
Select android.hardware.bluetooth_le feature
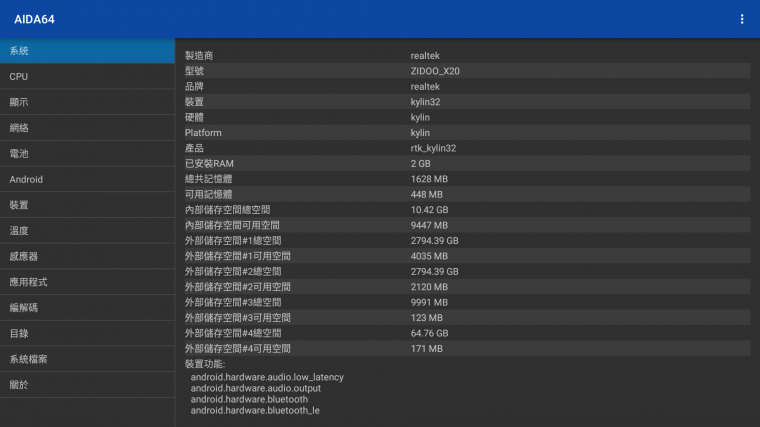pos(255,411)
